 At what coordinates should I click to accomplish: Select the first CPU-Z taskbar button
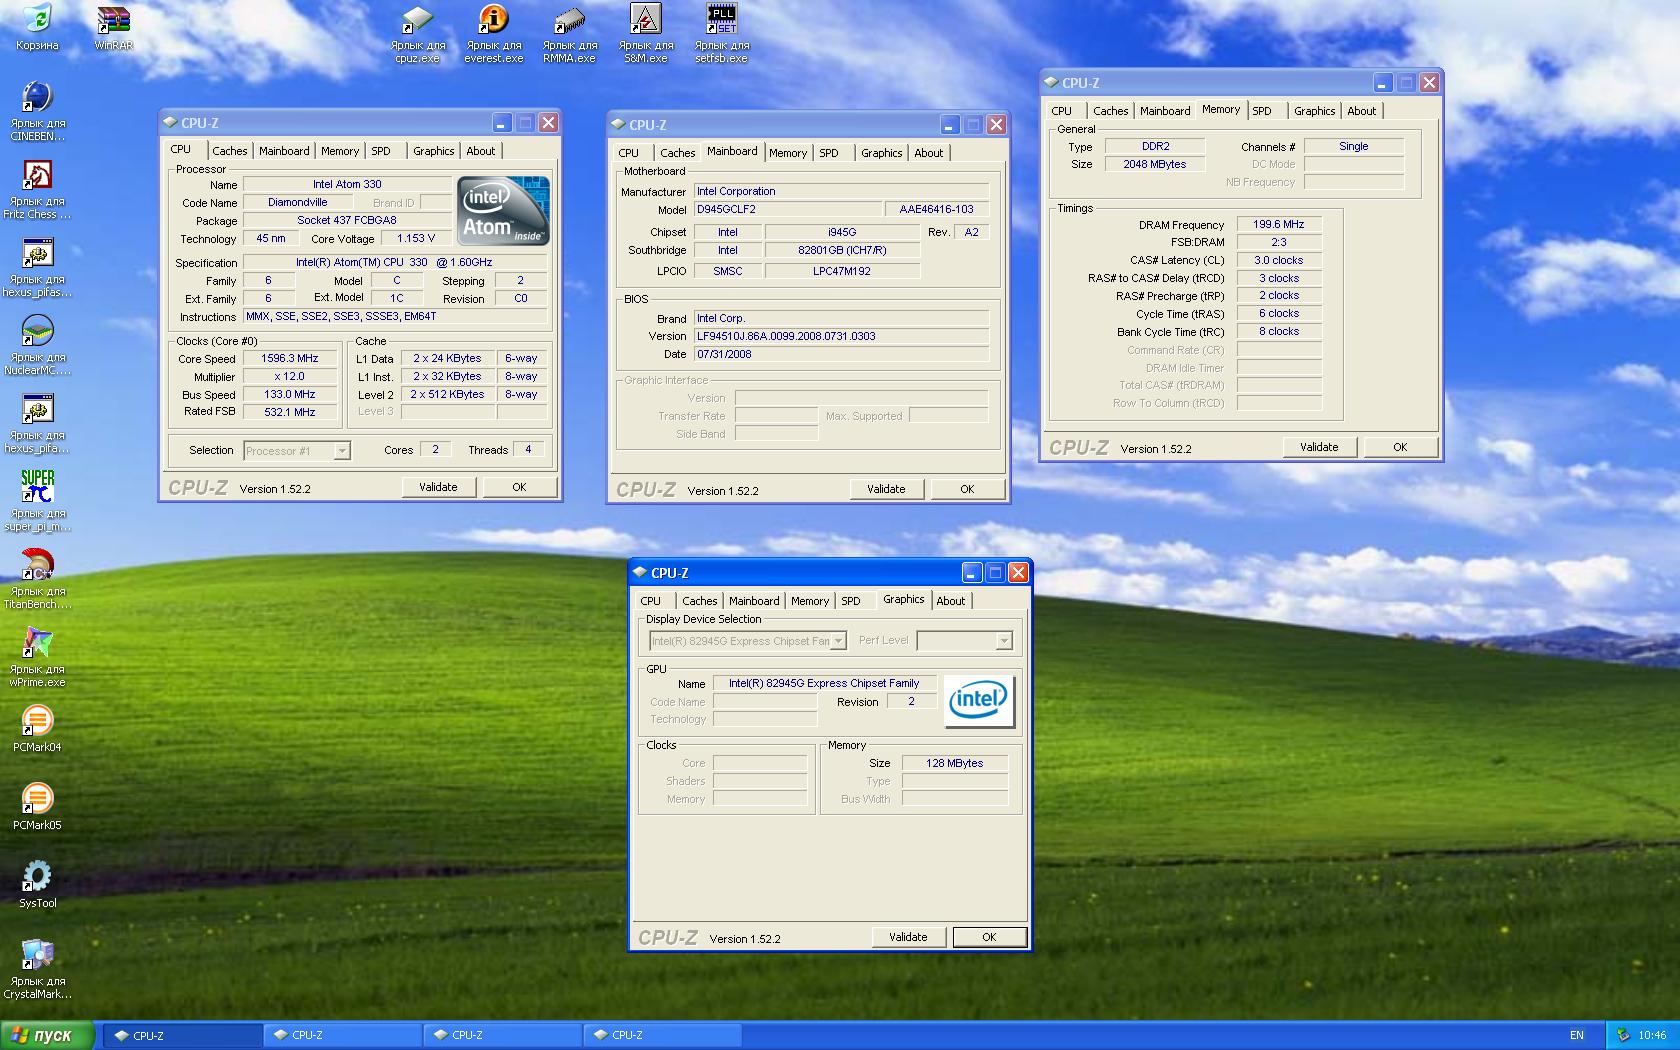click(183, 1035)
